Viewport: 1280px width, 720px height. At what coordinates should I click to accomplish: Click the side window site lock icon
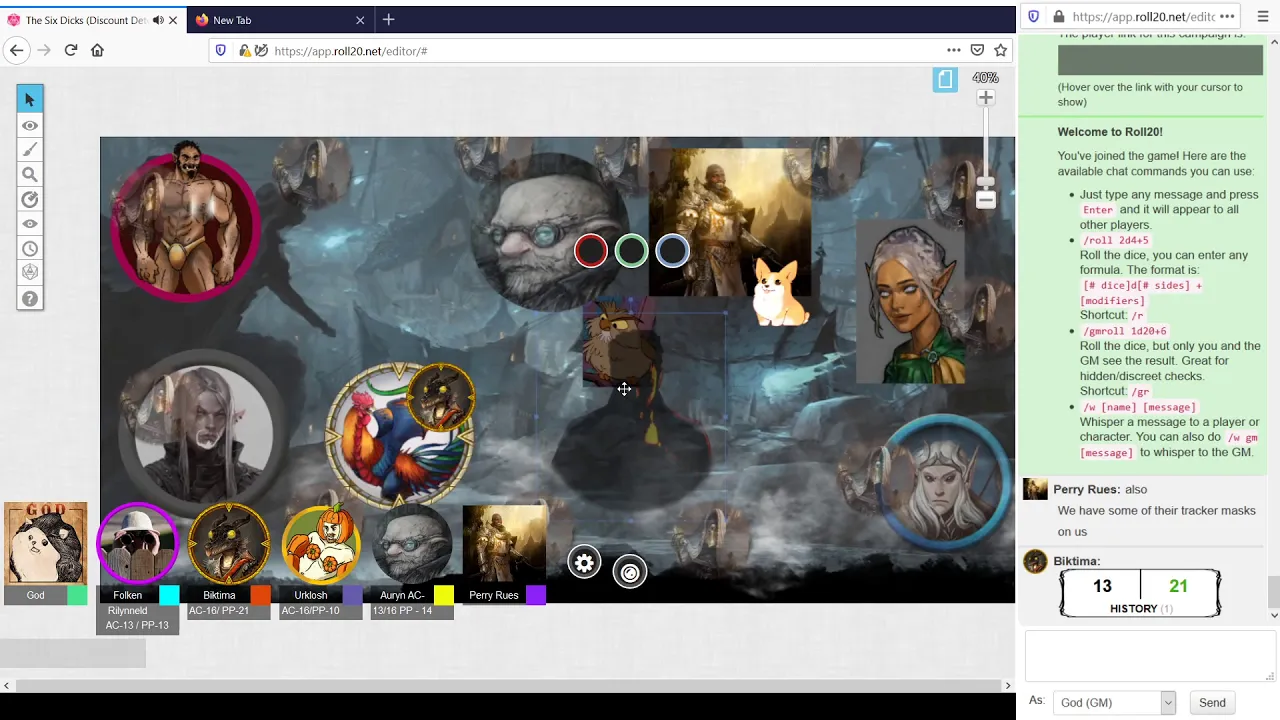click(x=1058, y=16)
